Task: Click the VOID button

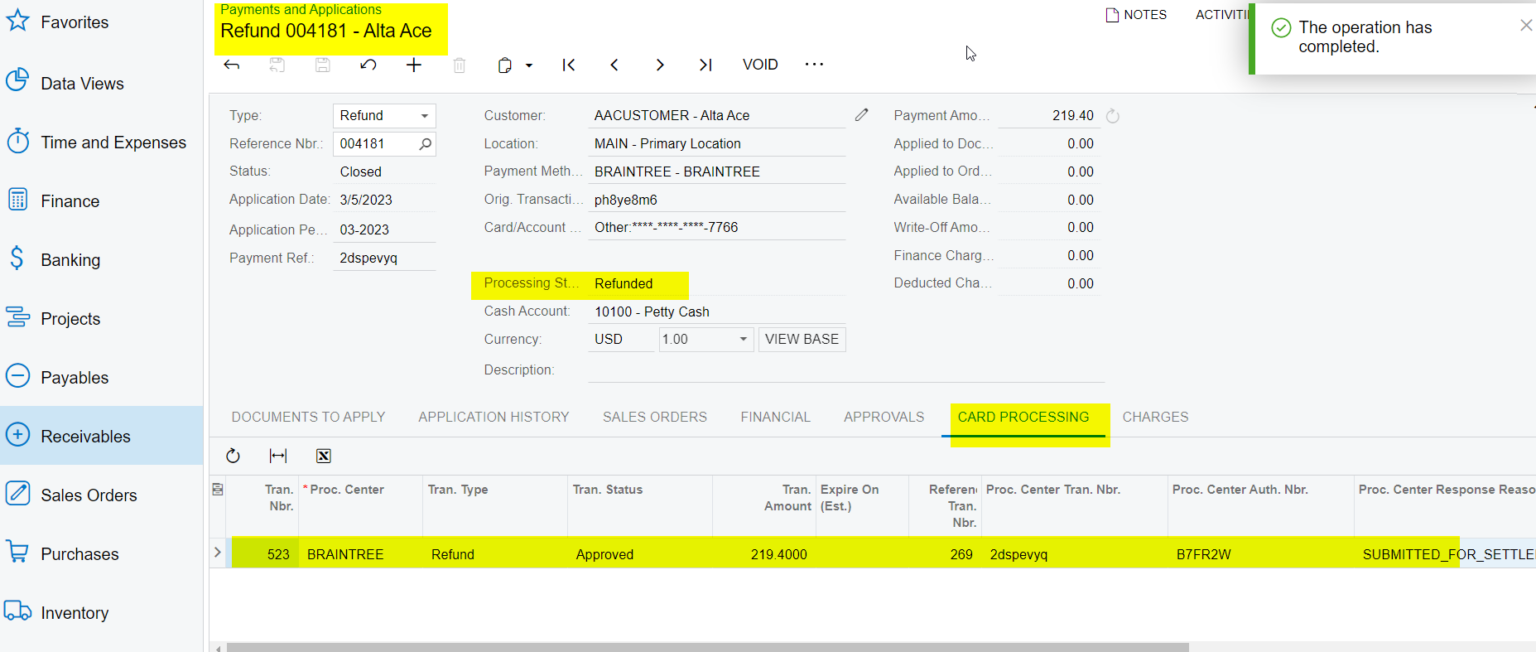Action: tap(760, 64)
